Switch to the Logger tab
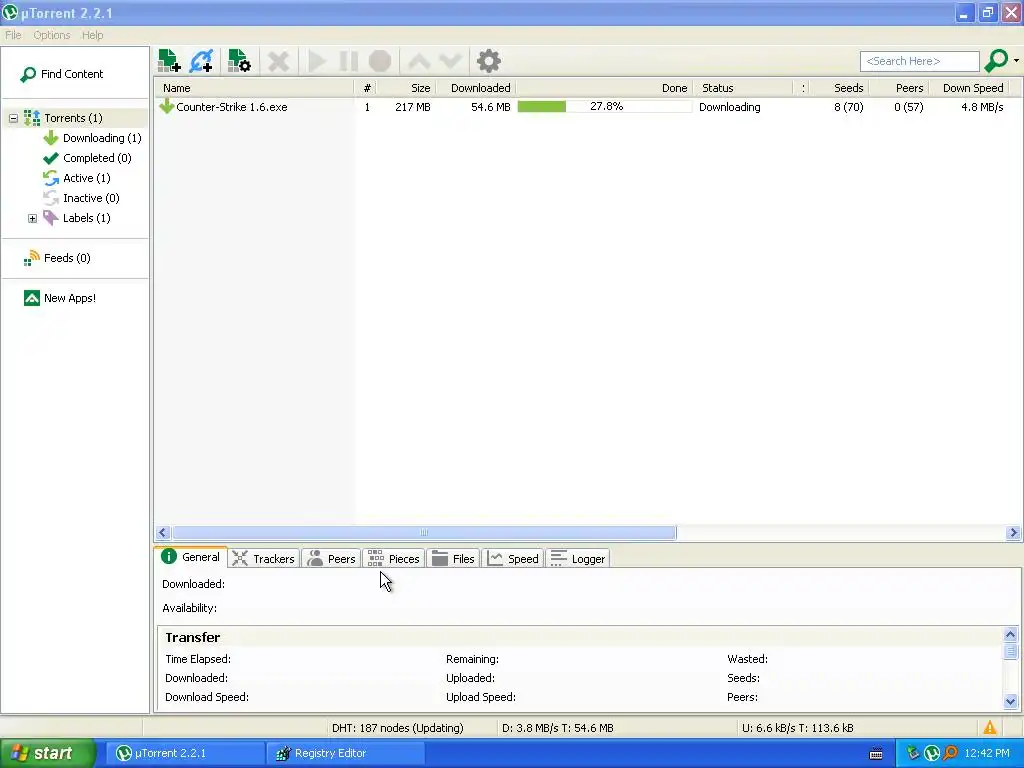The height and width of the screenshot is (768, 1024). [577, 559]
